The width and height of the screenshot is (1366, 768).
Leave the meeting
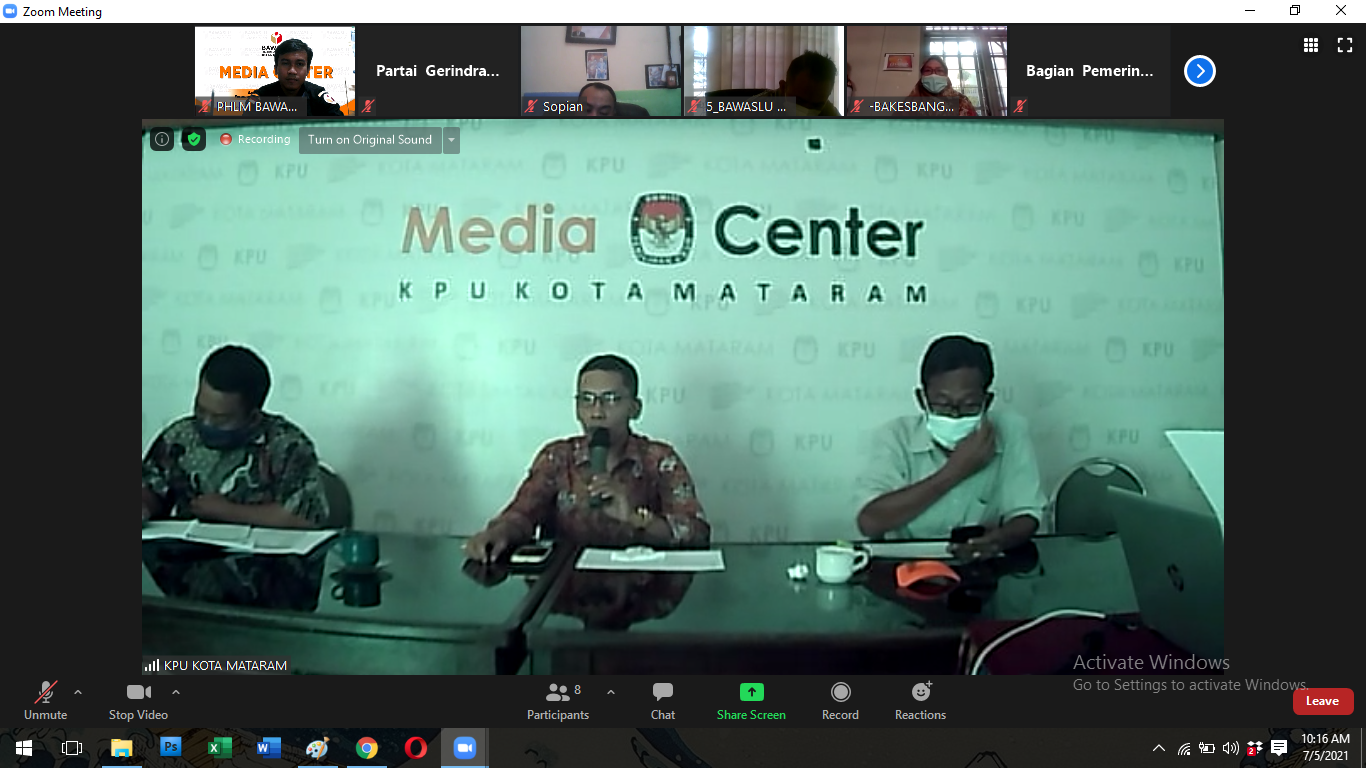pos(1322,701)
